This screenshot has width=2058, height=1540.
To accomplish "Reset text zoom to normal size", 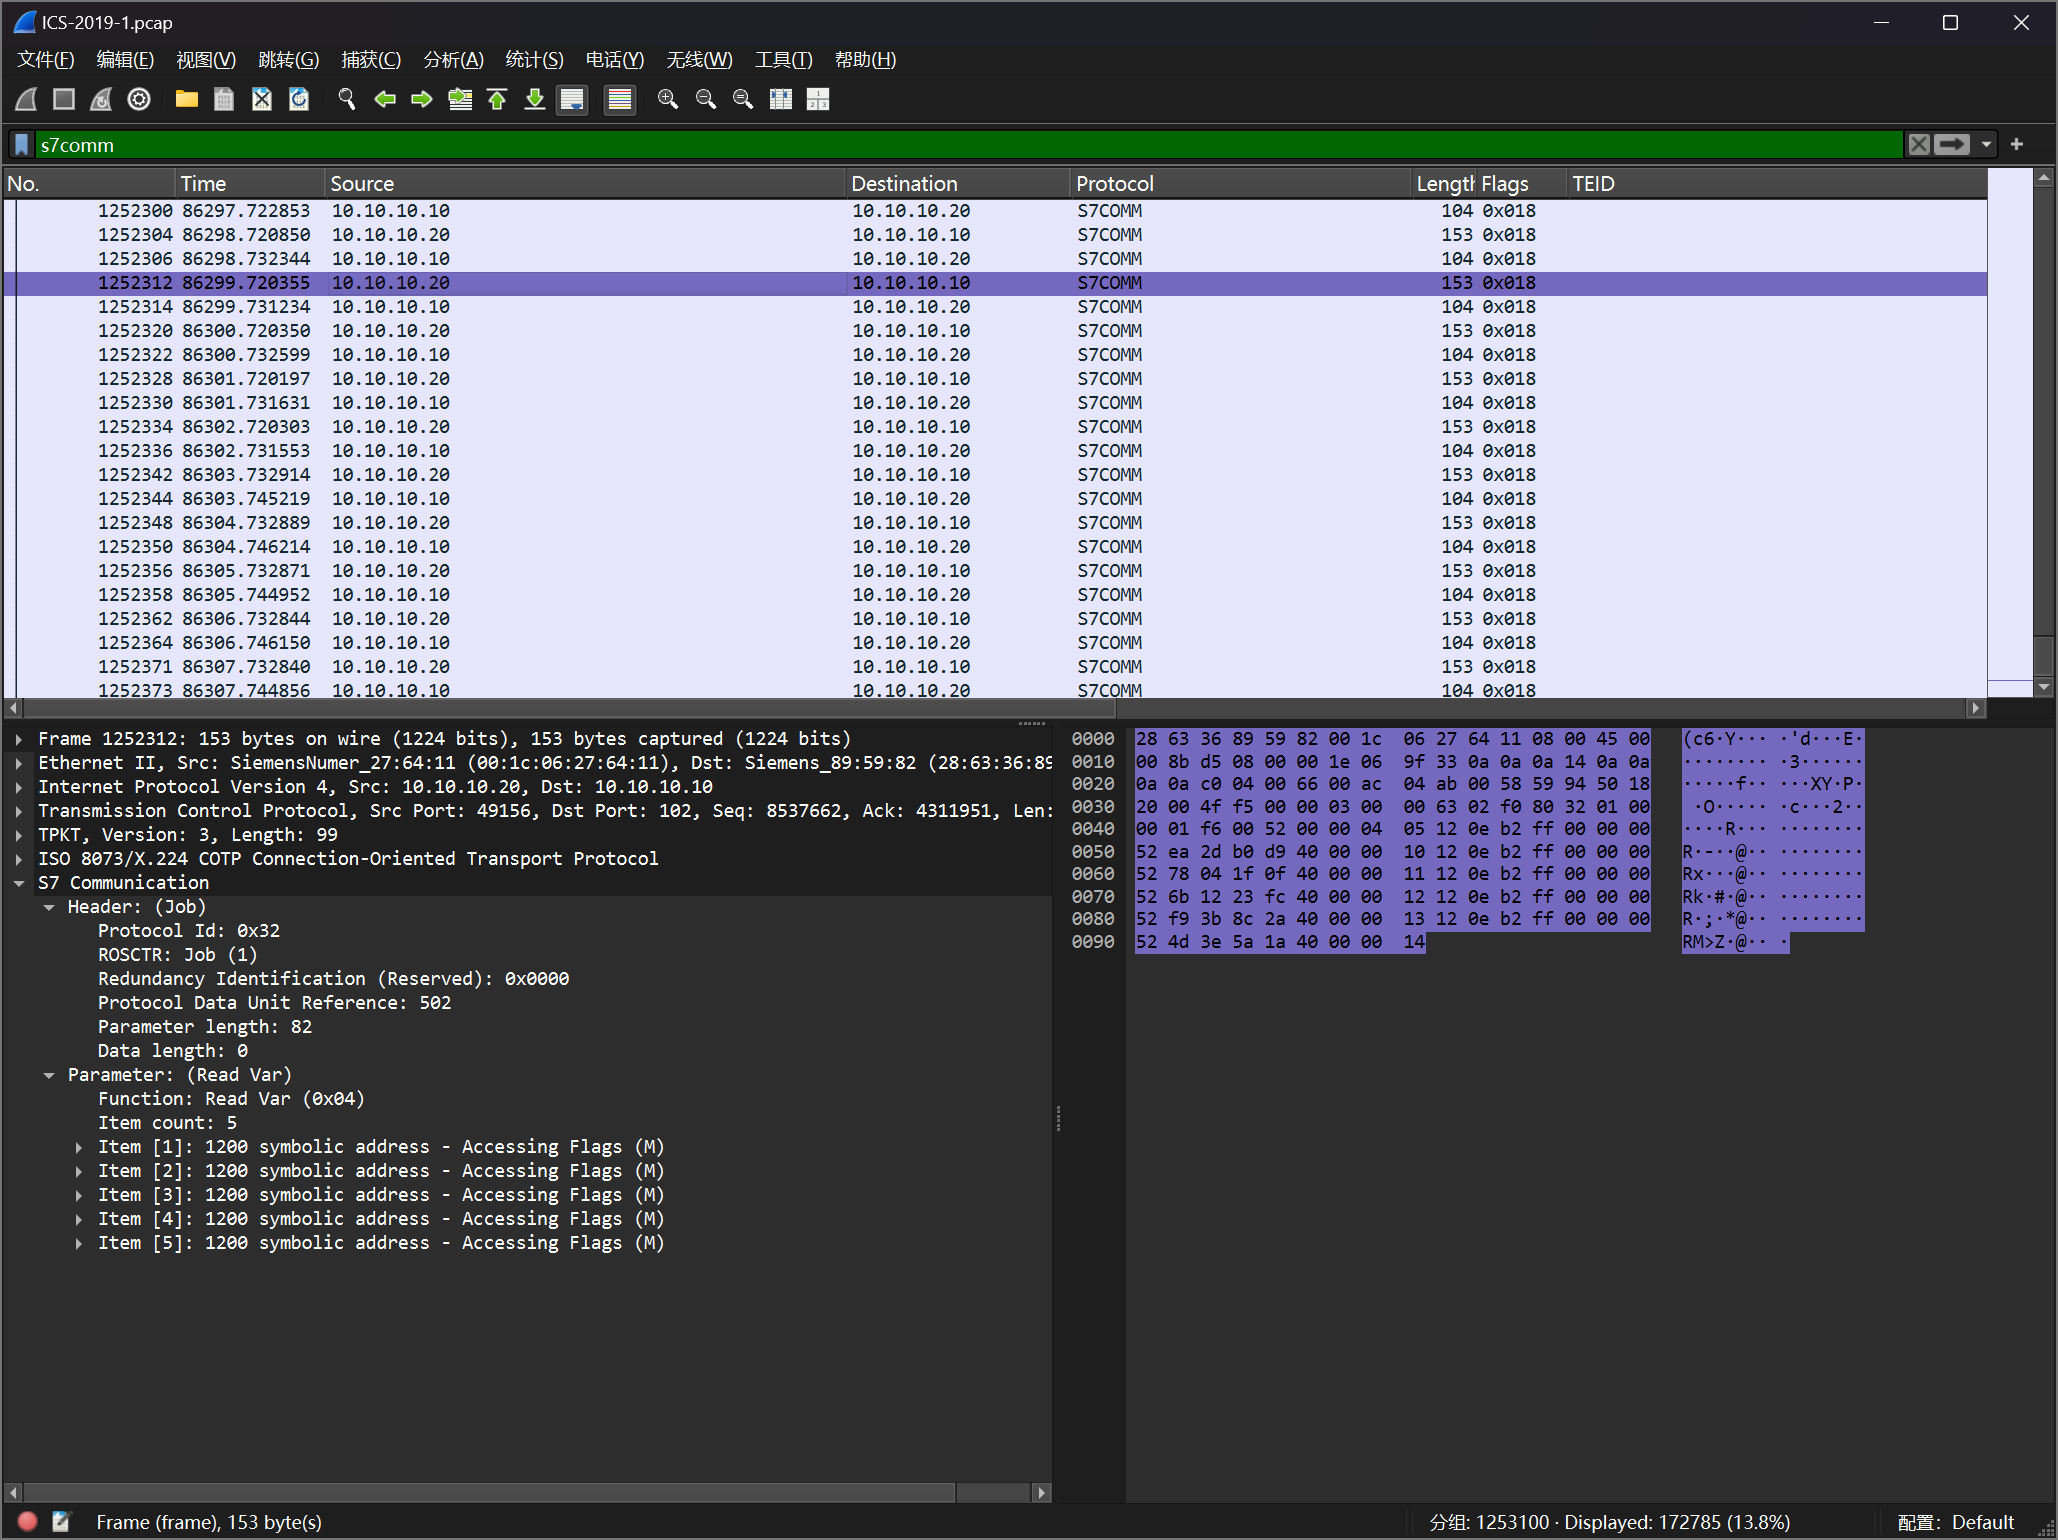I will (743, 99).
